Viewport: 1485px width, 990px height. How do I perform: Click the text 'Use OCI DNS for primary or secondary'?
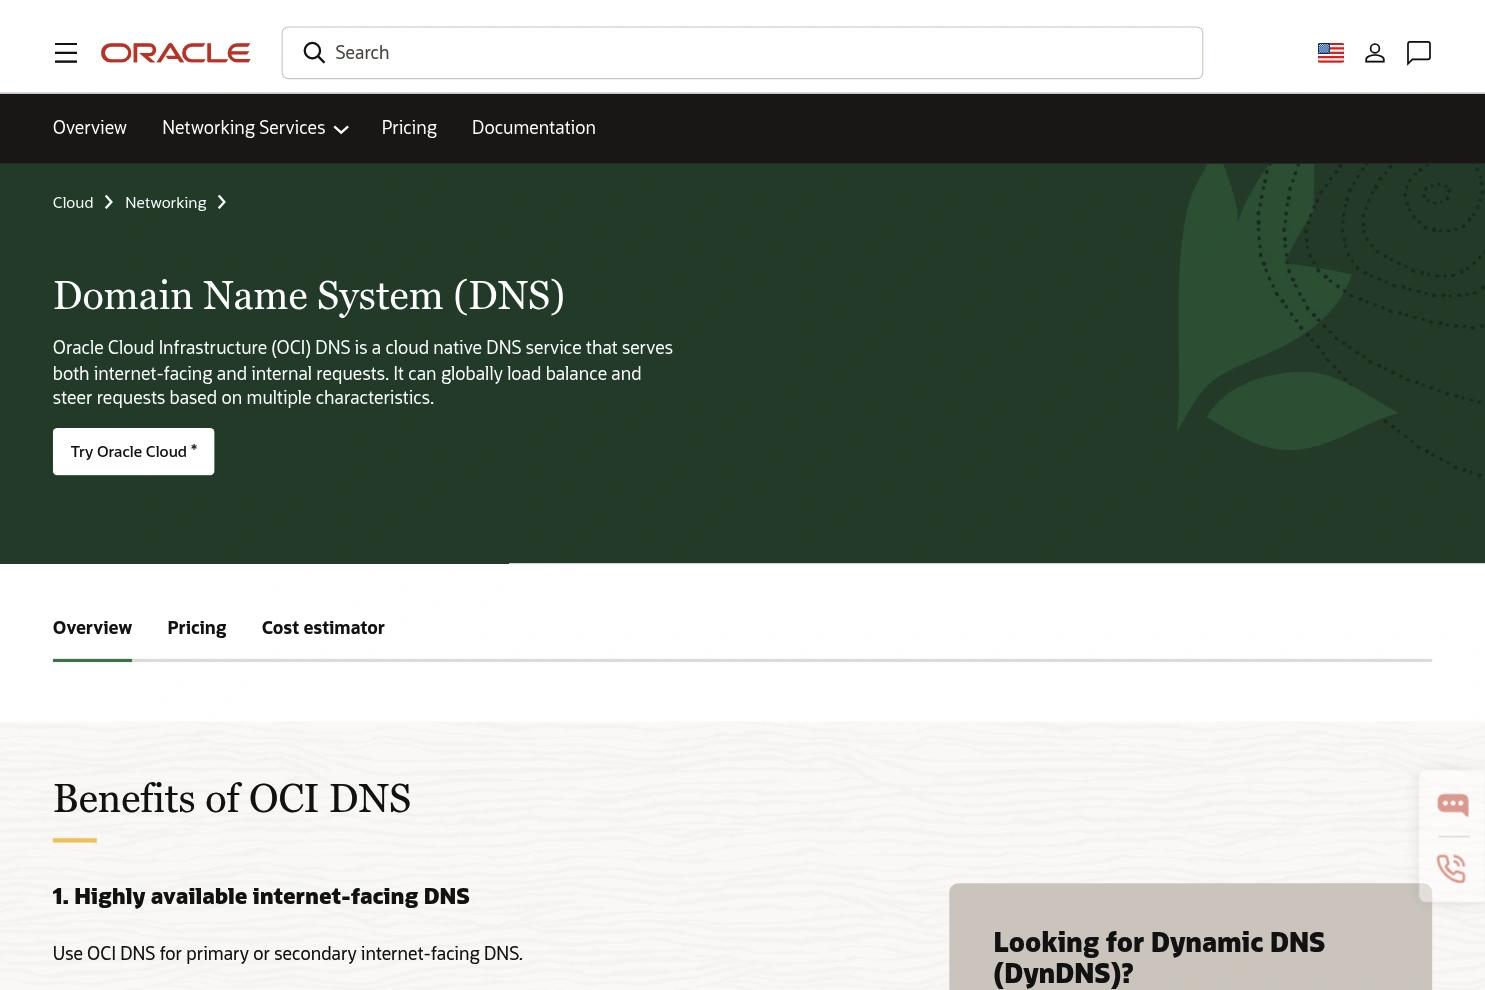[x=204, y=954]
